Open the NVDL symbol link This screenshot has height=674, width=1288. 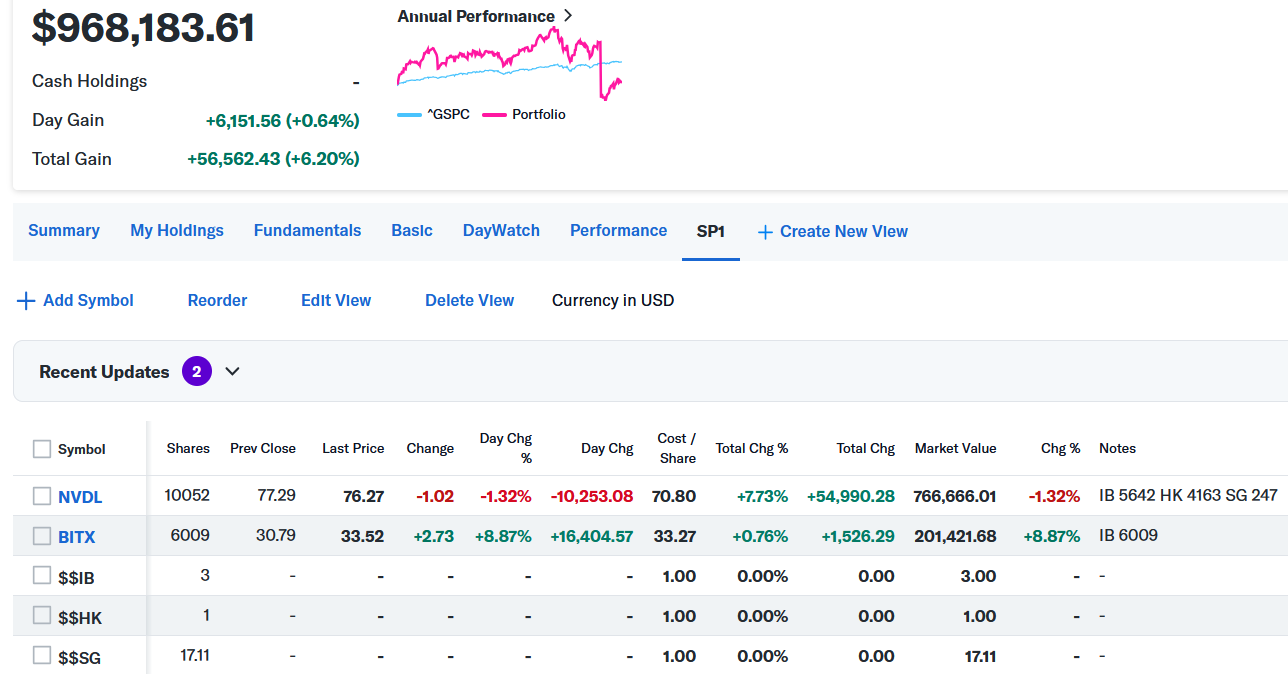pyautogui.click(x=80, y=497)
